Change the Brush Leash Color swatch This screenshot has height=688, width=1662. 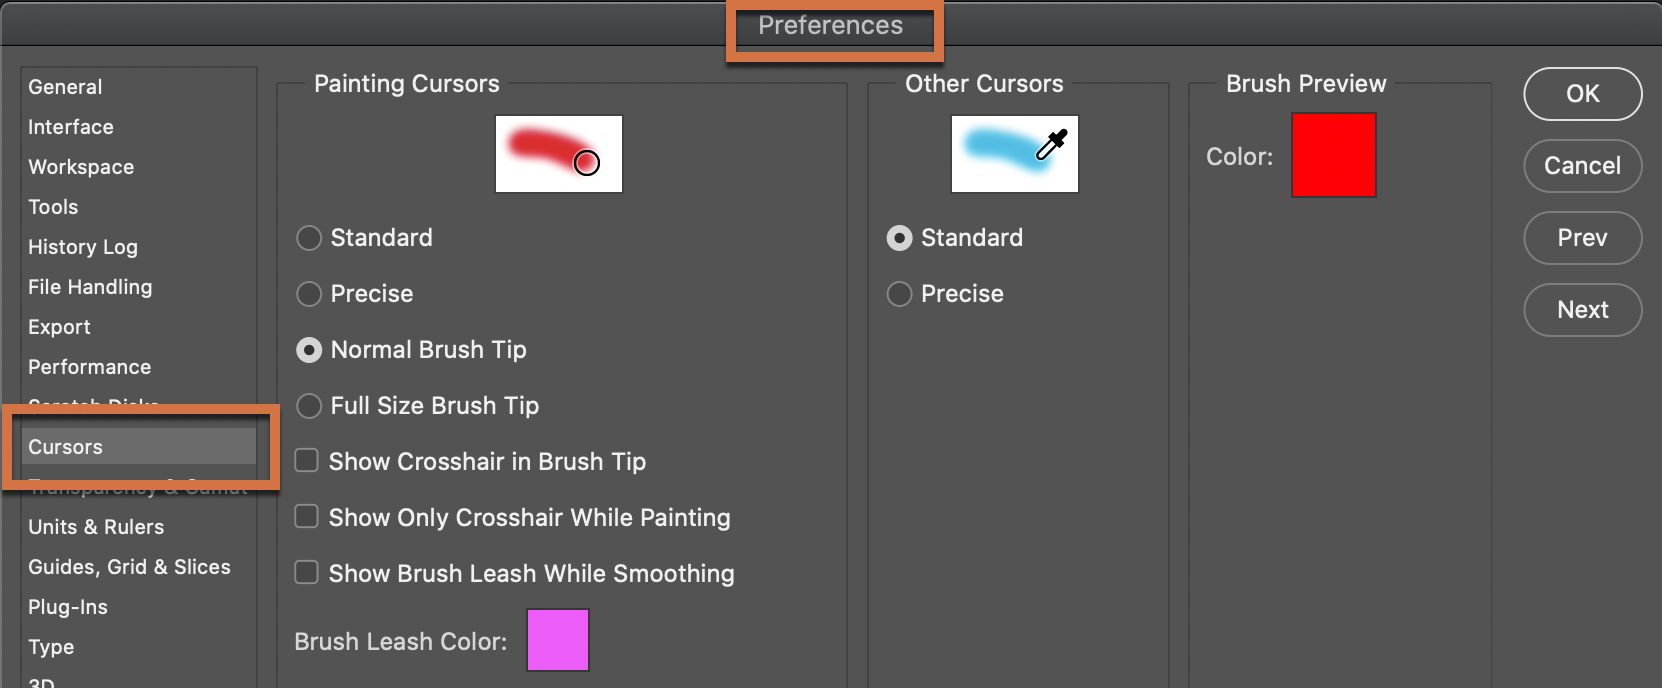557,640
